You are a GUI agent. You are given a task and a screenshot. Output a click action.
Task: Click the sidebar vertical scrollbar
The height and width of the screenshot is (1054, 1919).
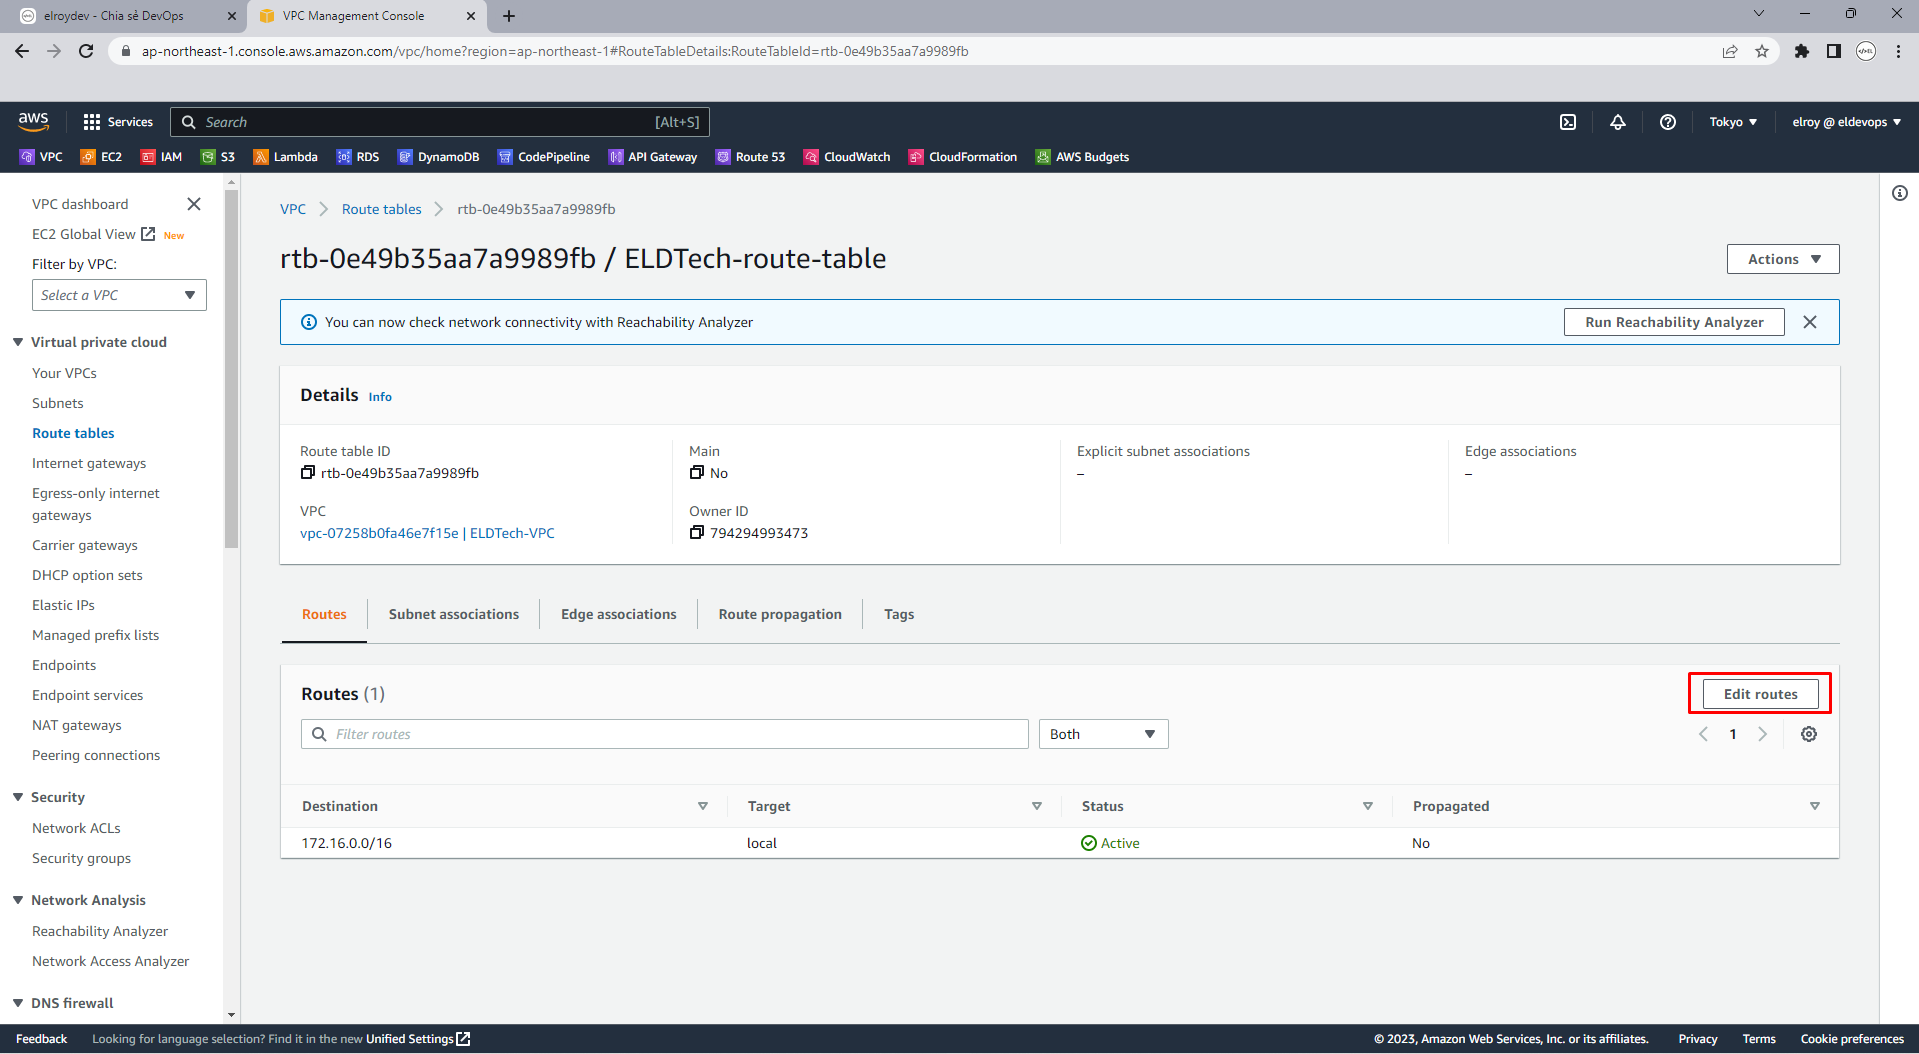pyautogui.click(x=232, y=370)
